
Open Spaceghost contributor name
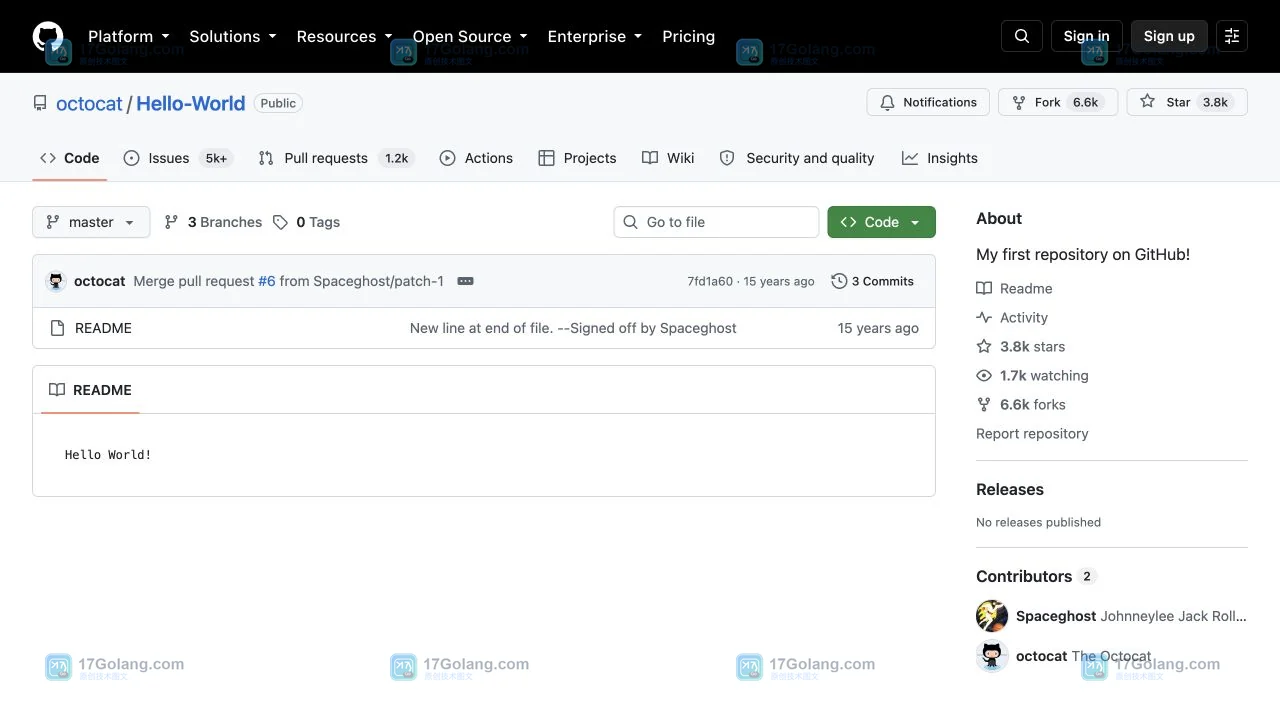coord(1056,616)
